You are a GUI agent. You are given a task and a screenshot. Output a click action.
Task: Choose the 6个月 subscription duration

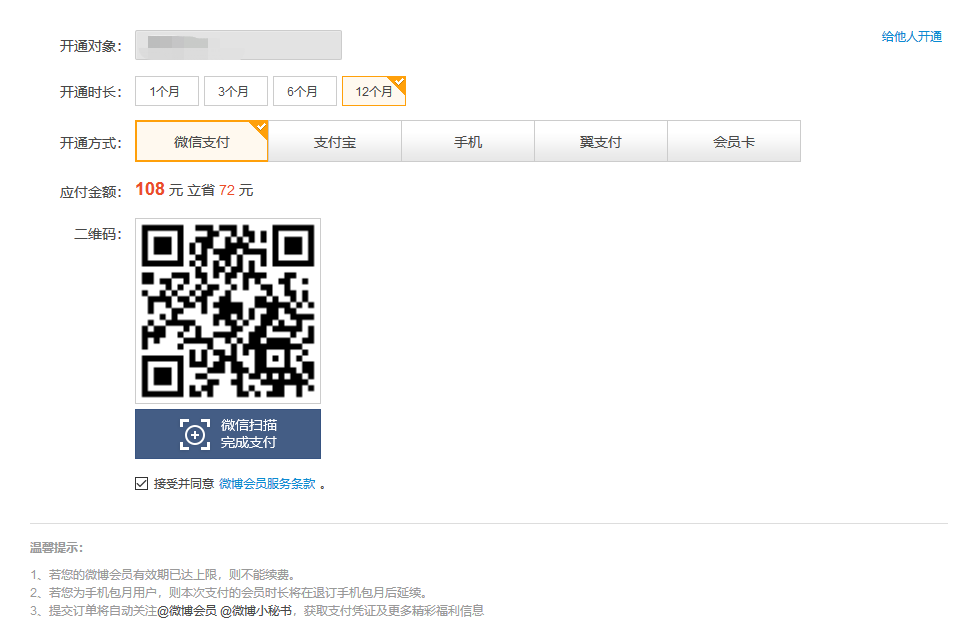[304, 91]
